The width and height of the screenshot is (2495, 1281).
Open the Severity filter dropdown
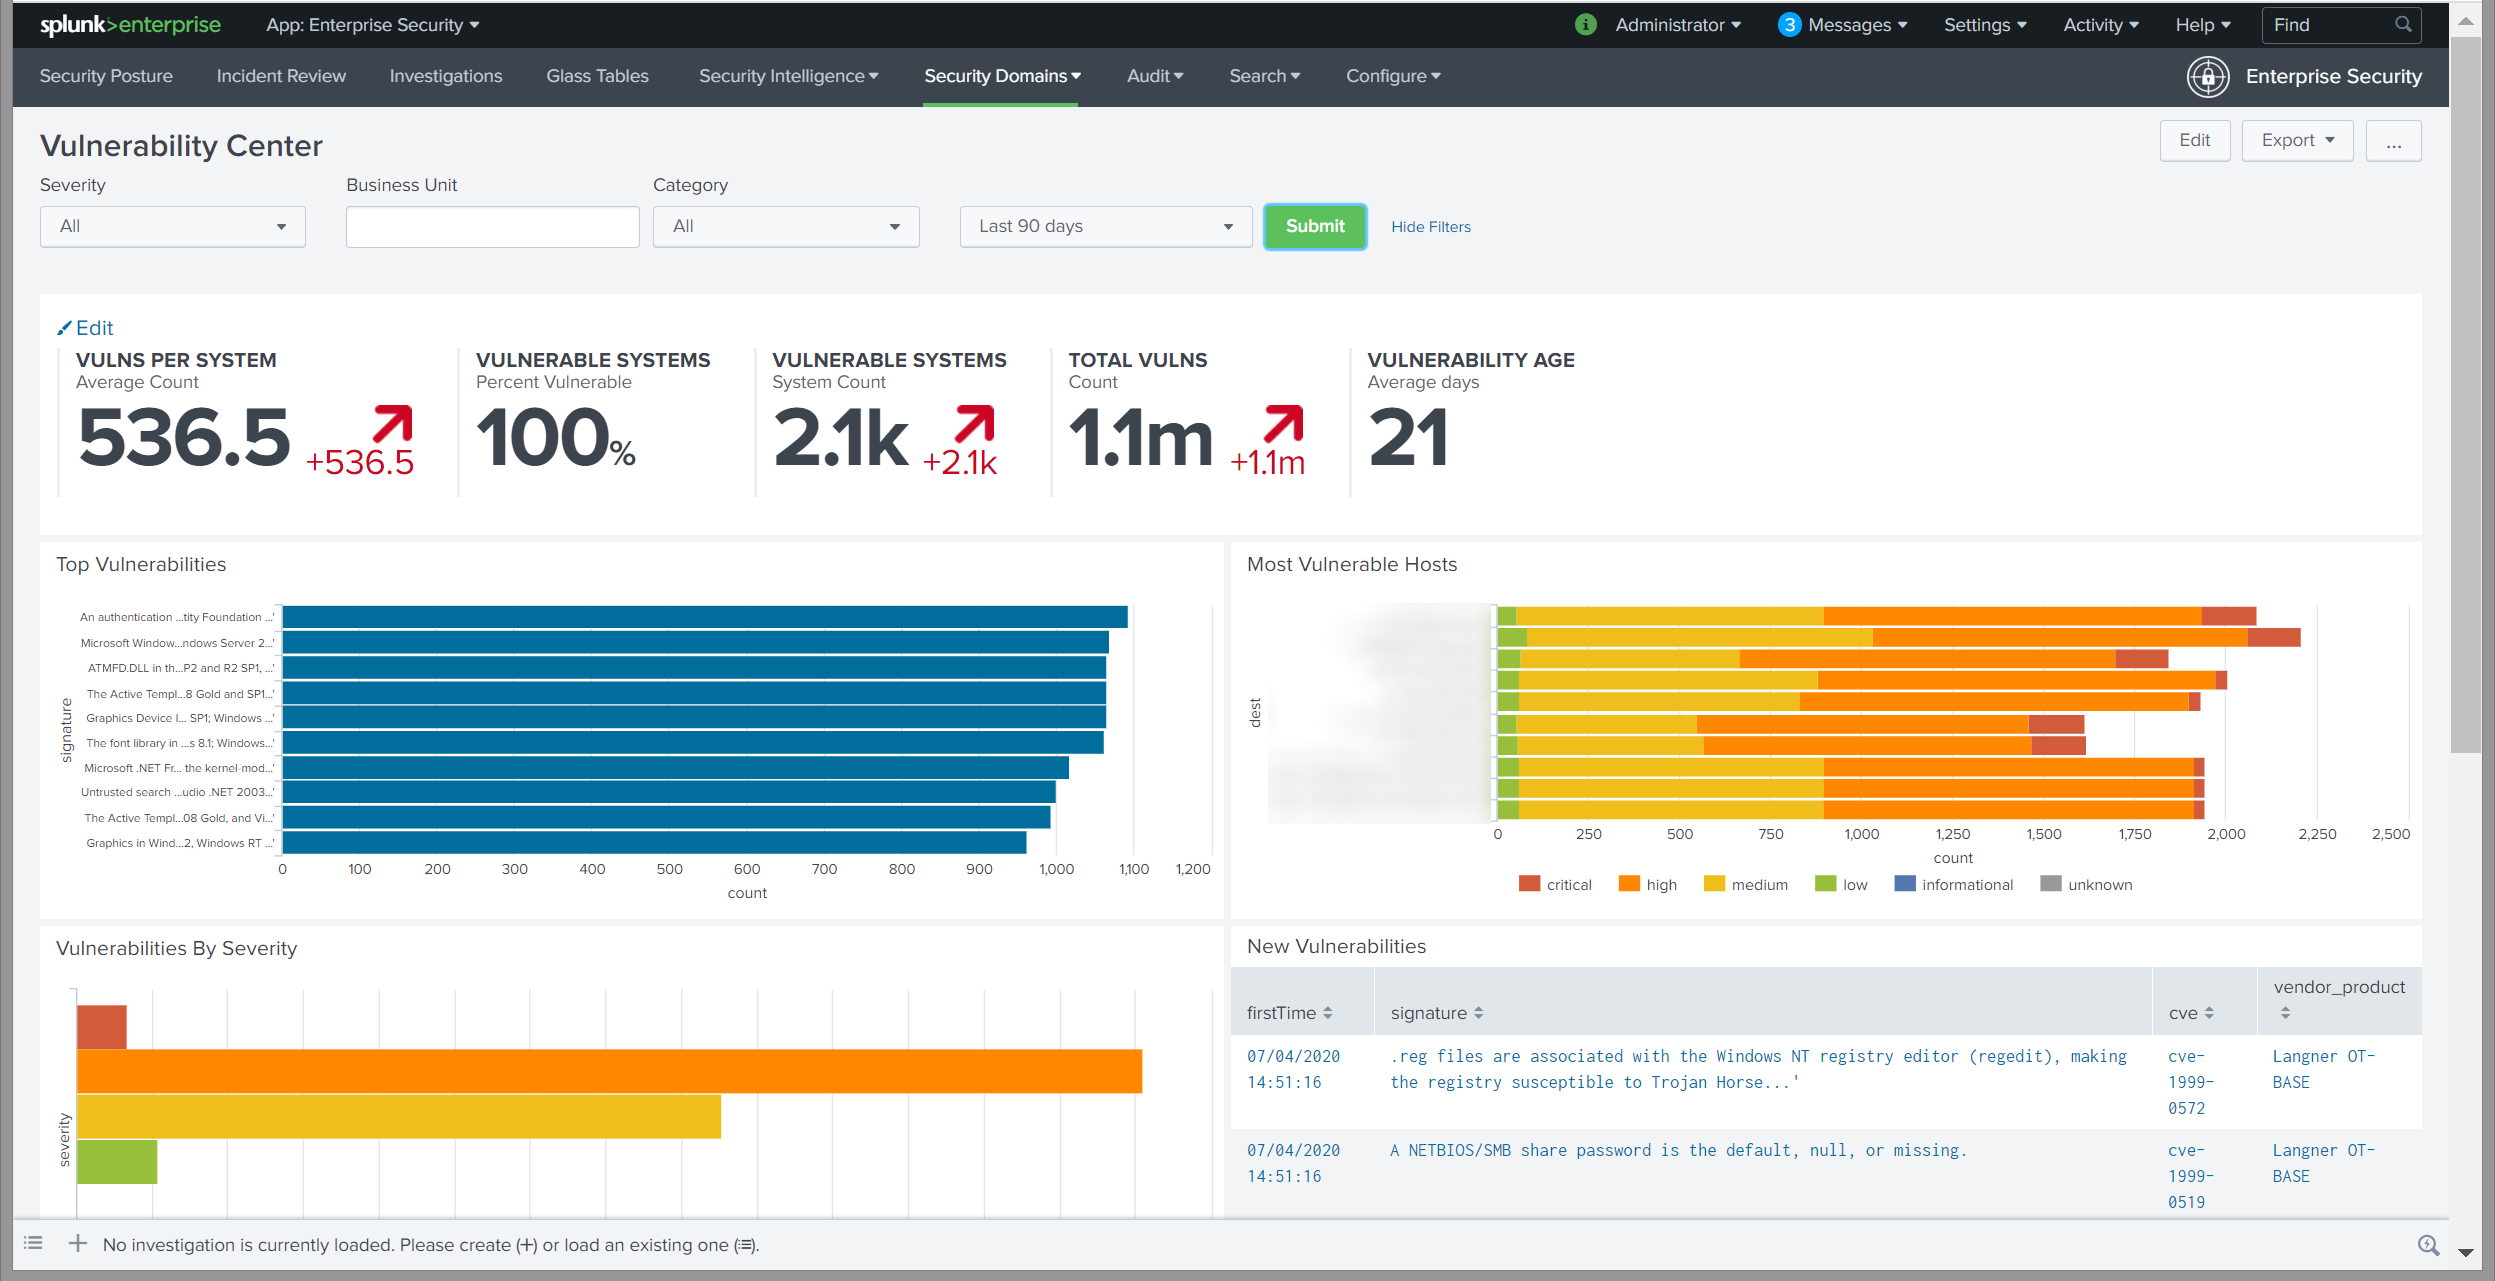[173, 227]
